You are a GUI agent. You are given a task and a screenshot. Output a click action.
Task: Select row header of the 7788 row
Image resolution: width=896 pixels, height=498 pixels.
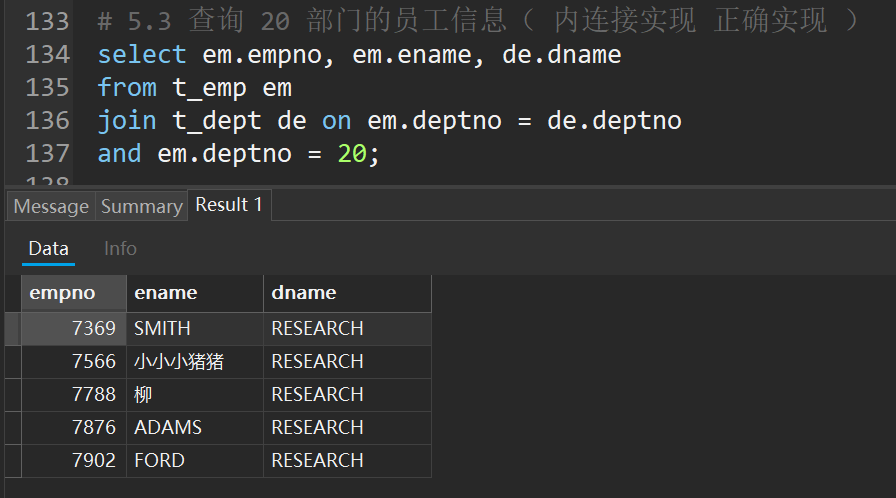(13, 395)
